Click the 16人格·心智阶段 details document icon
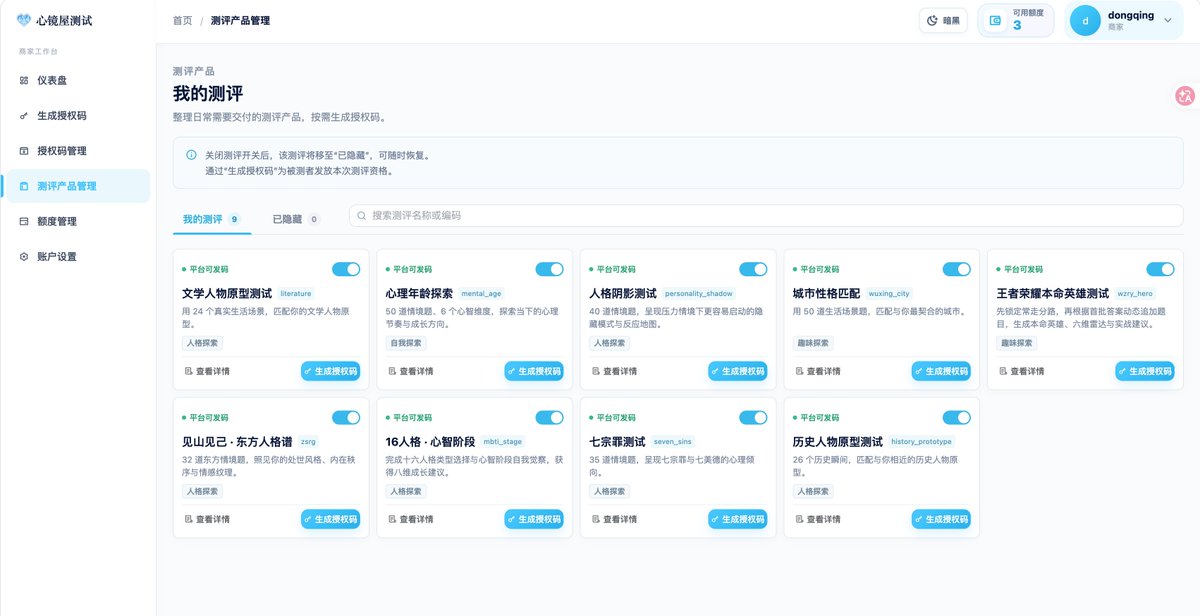 coord(392,519)
